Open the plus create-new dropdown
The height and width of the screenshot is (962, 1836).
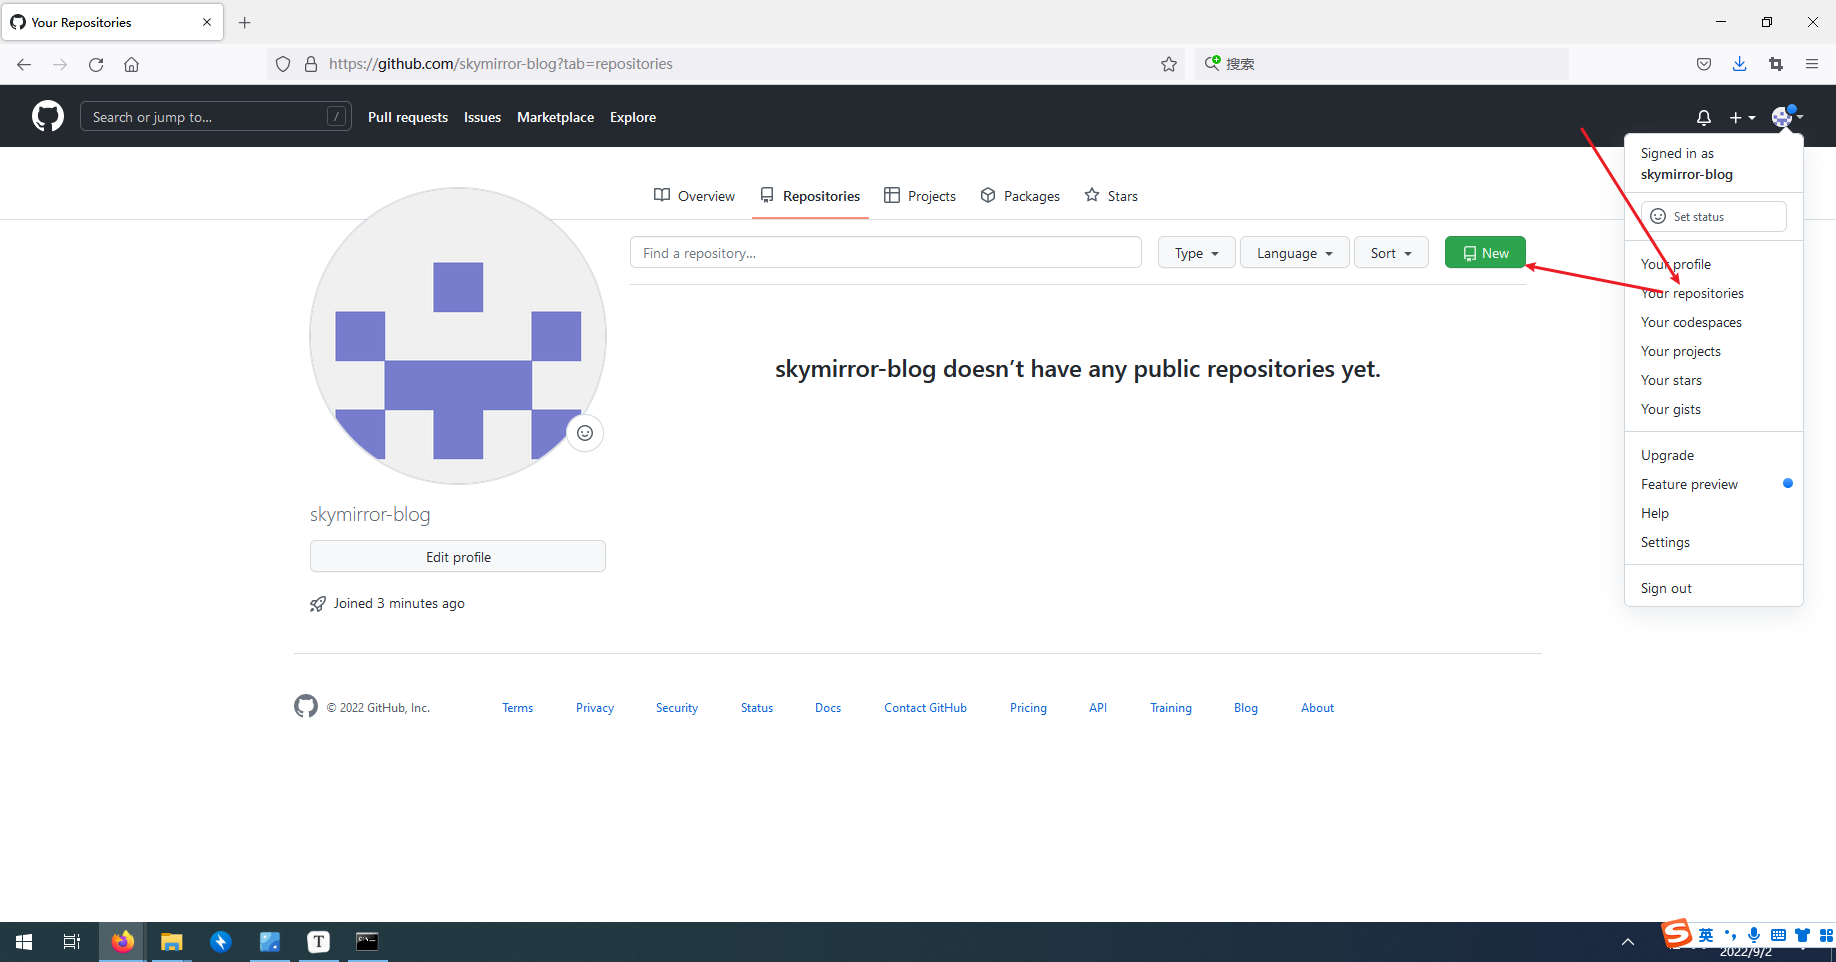click(x=1742, y=117)
